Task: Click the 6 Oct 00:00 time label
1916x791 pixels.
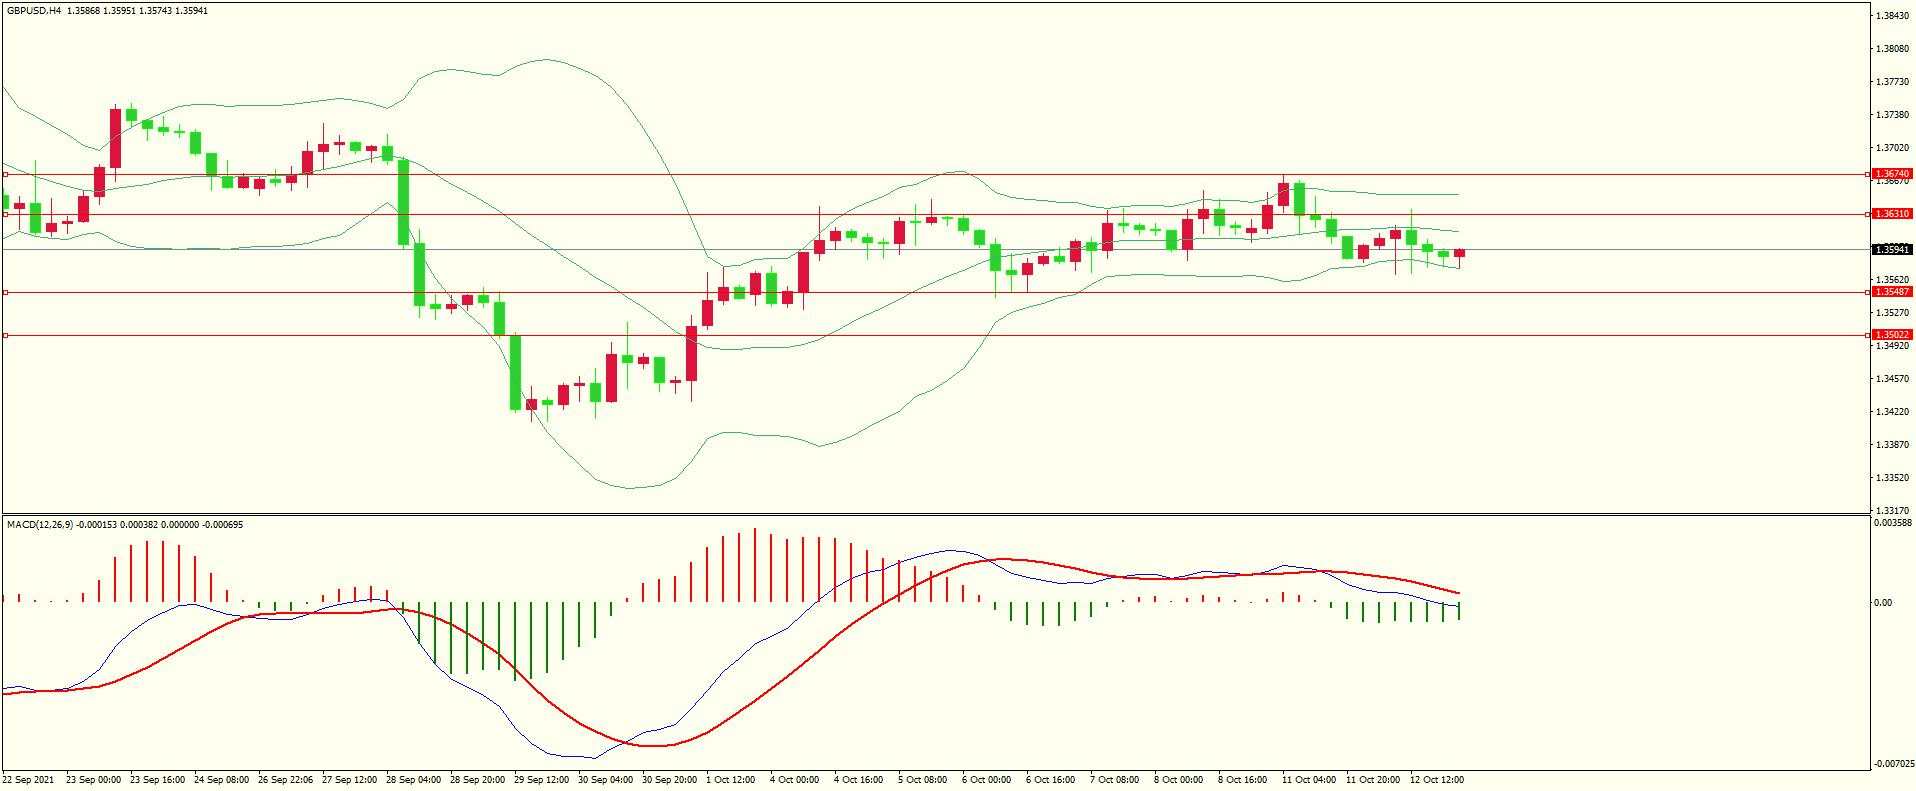Action: 987,779
